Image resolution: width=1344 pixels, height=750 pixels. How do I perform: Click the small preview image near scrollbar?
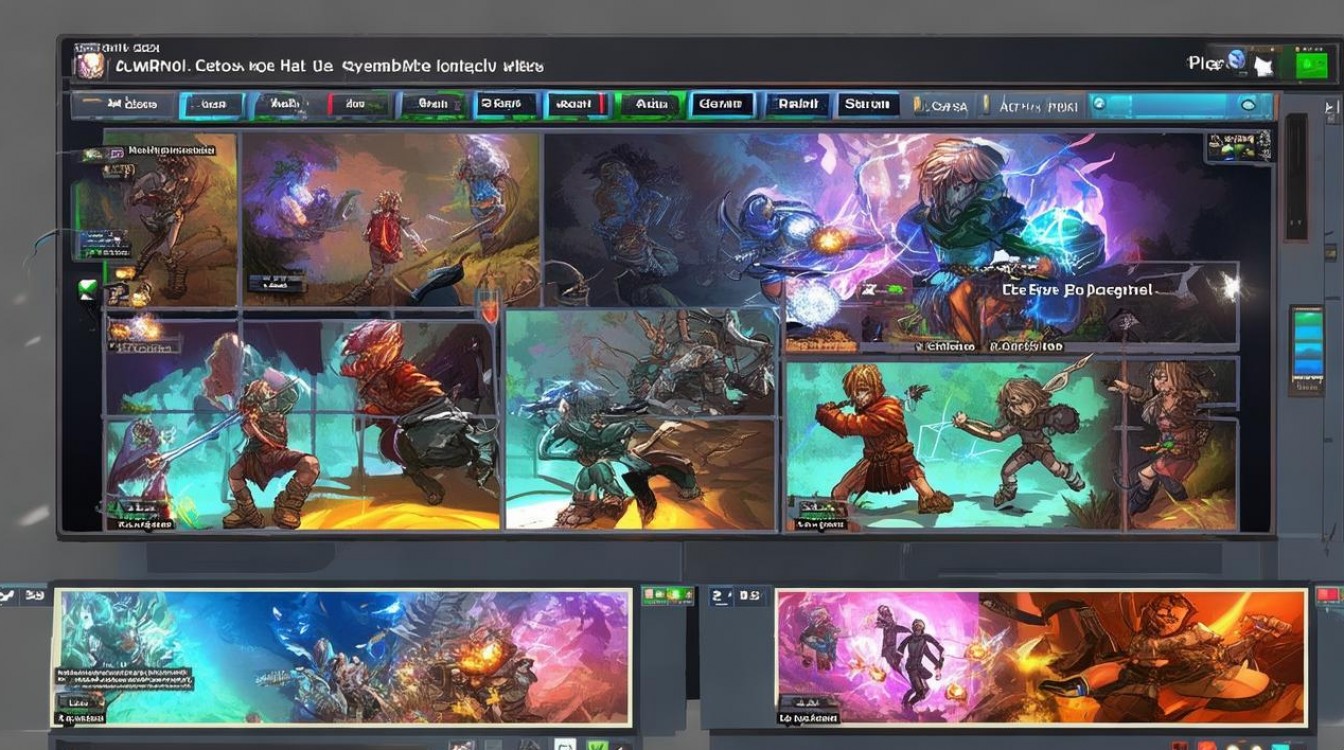(1239, 145)
